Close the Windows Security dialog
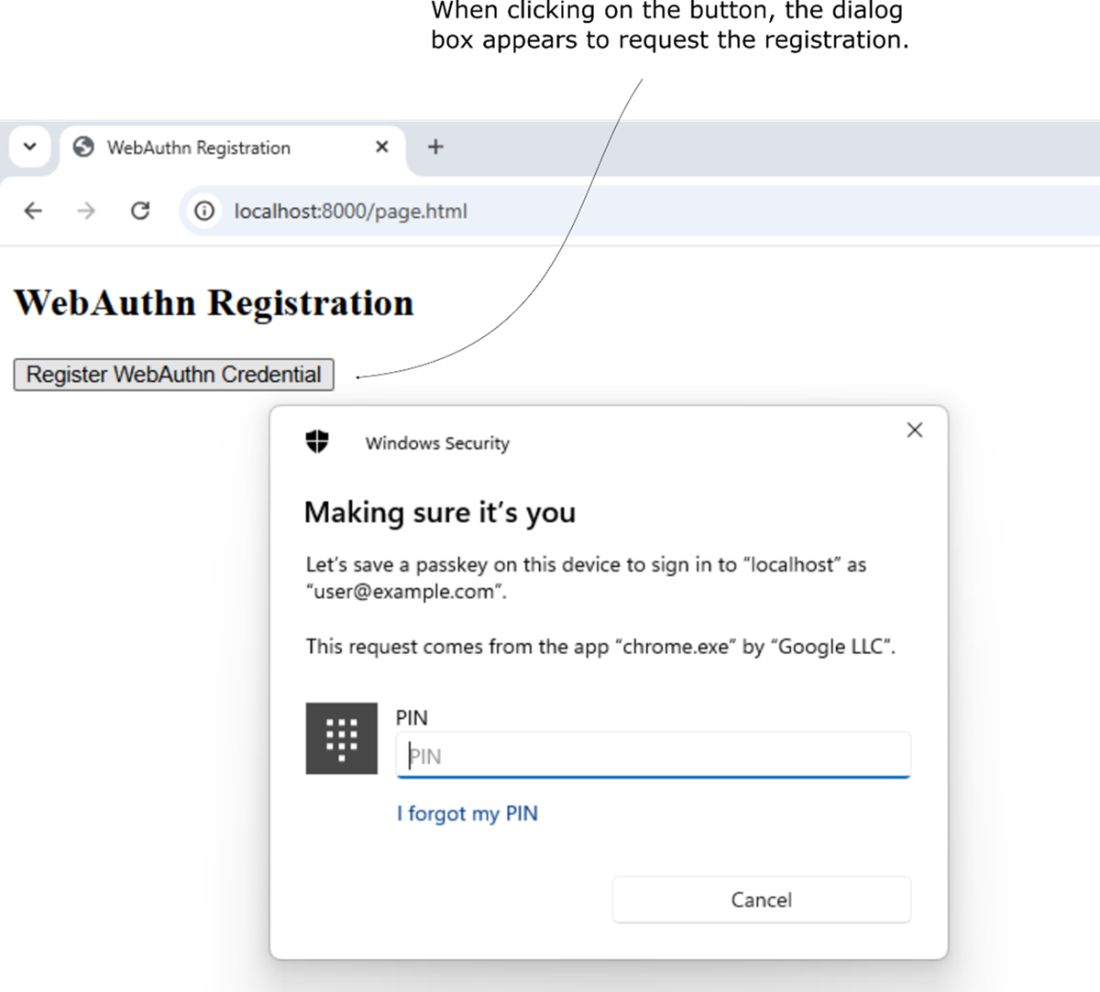 tap(914, 430)
